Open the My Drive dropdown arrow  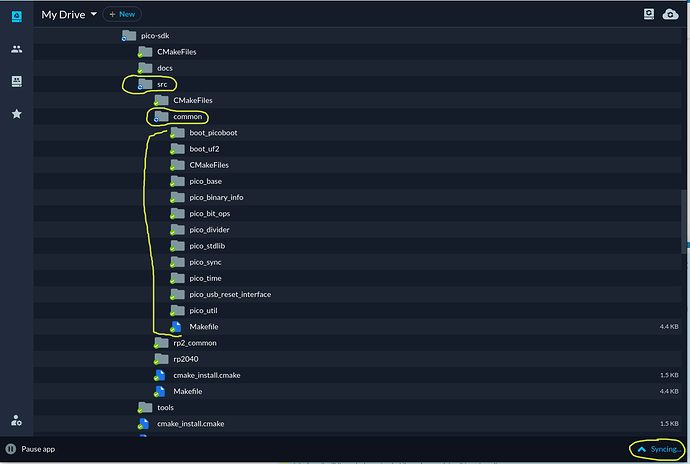pos(94,14)
